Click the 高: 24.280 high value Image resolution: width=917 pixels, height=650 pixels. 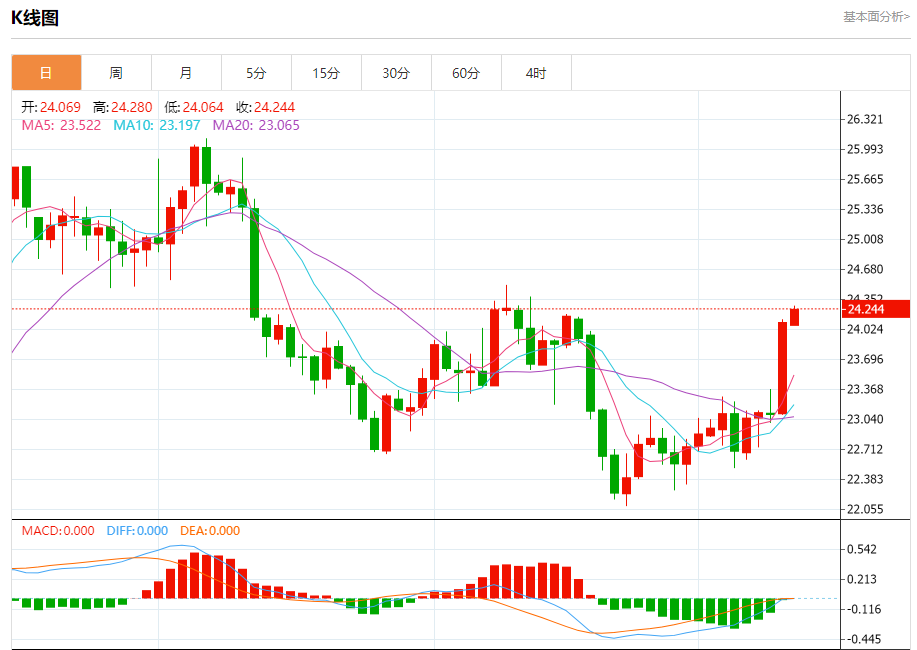coord(123,107)
